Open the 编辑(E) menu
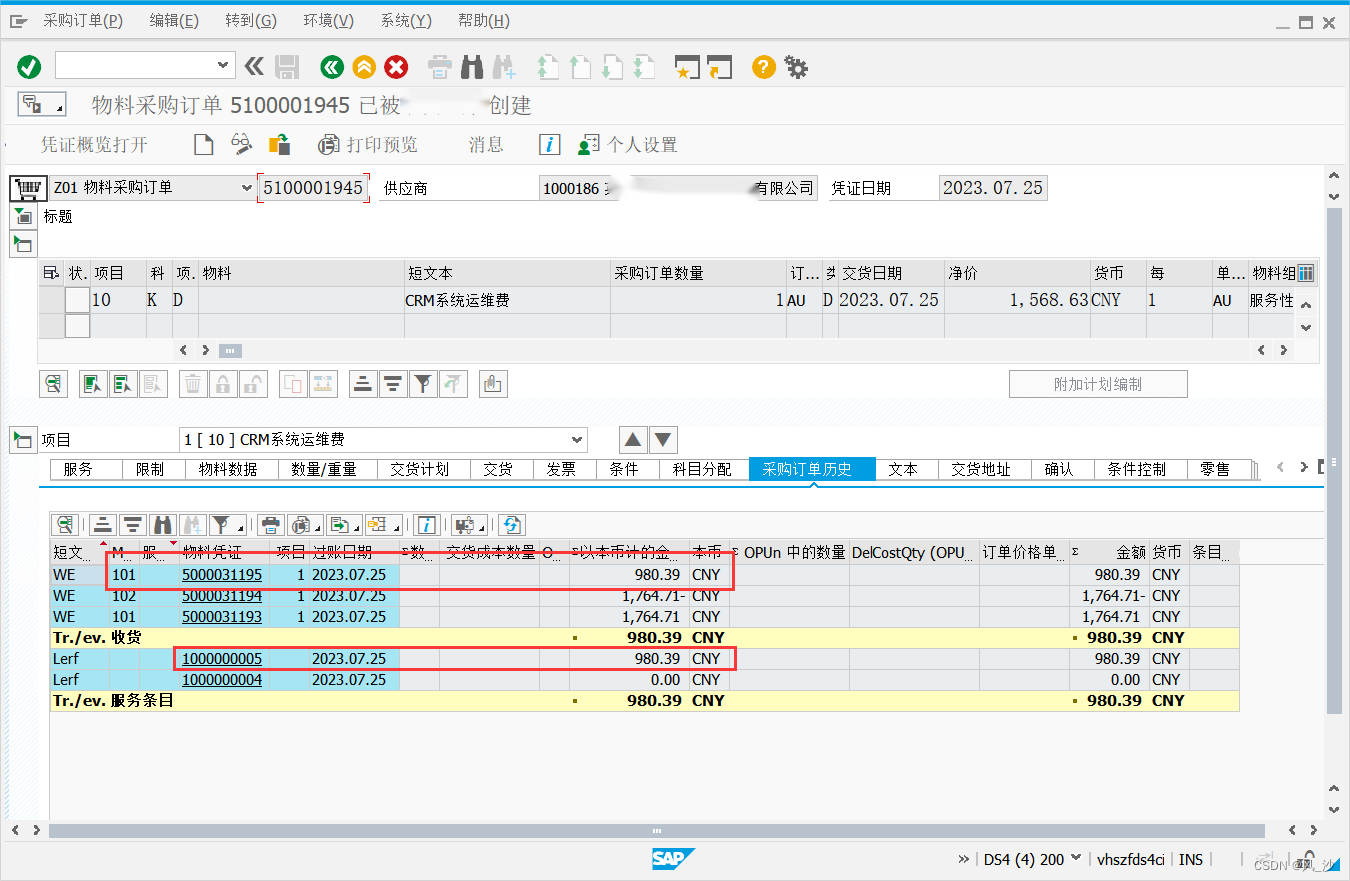This screenshot has height=881, width=1350. (x=174, y=21)
